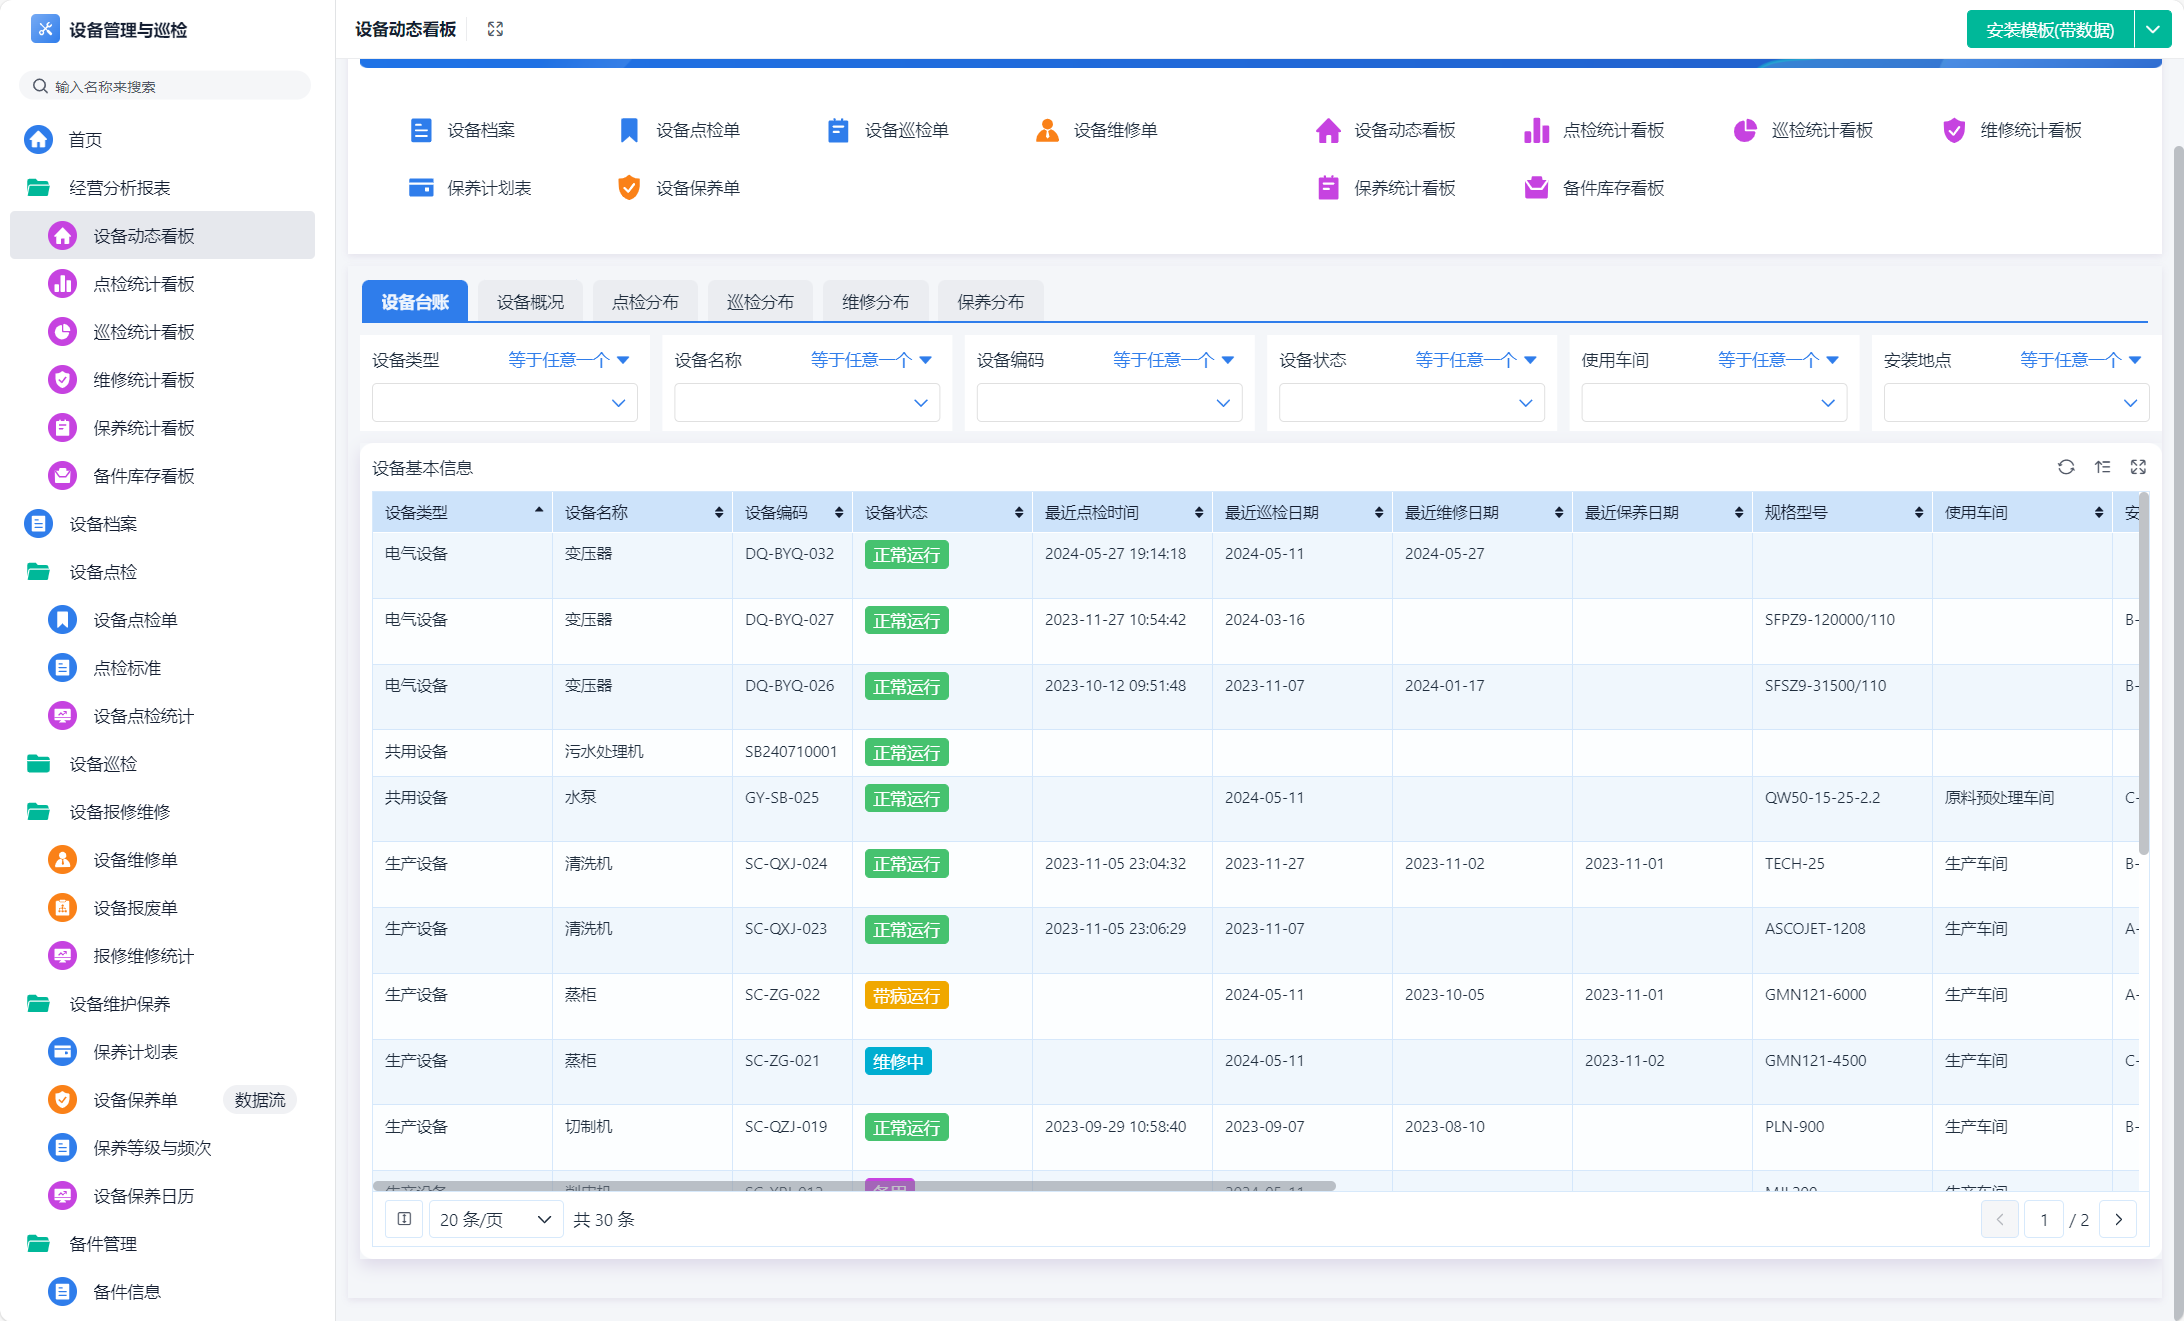Open the 20 条/页 page size dropdown
The width and height of the screenshot is (2184, 1321).
495,1219
